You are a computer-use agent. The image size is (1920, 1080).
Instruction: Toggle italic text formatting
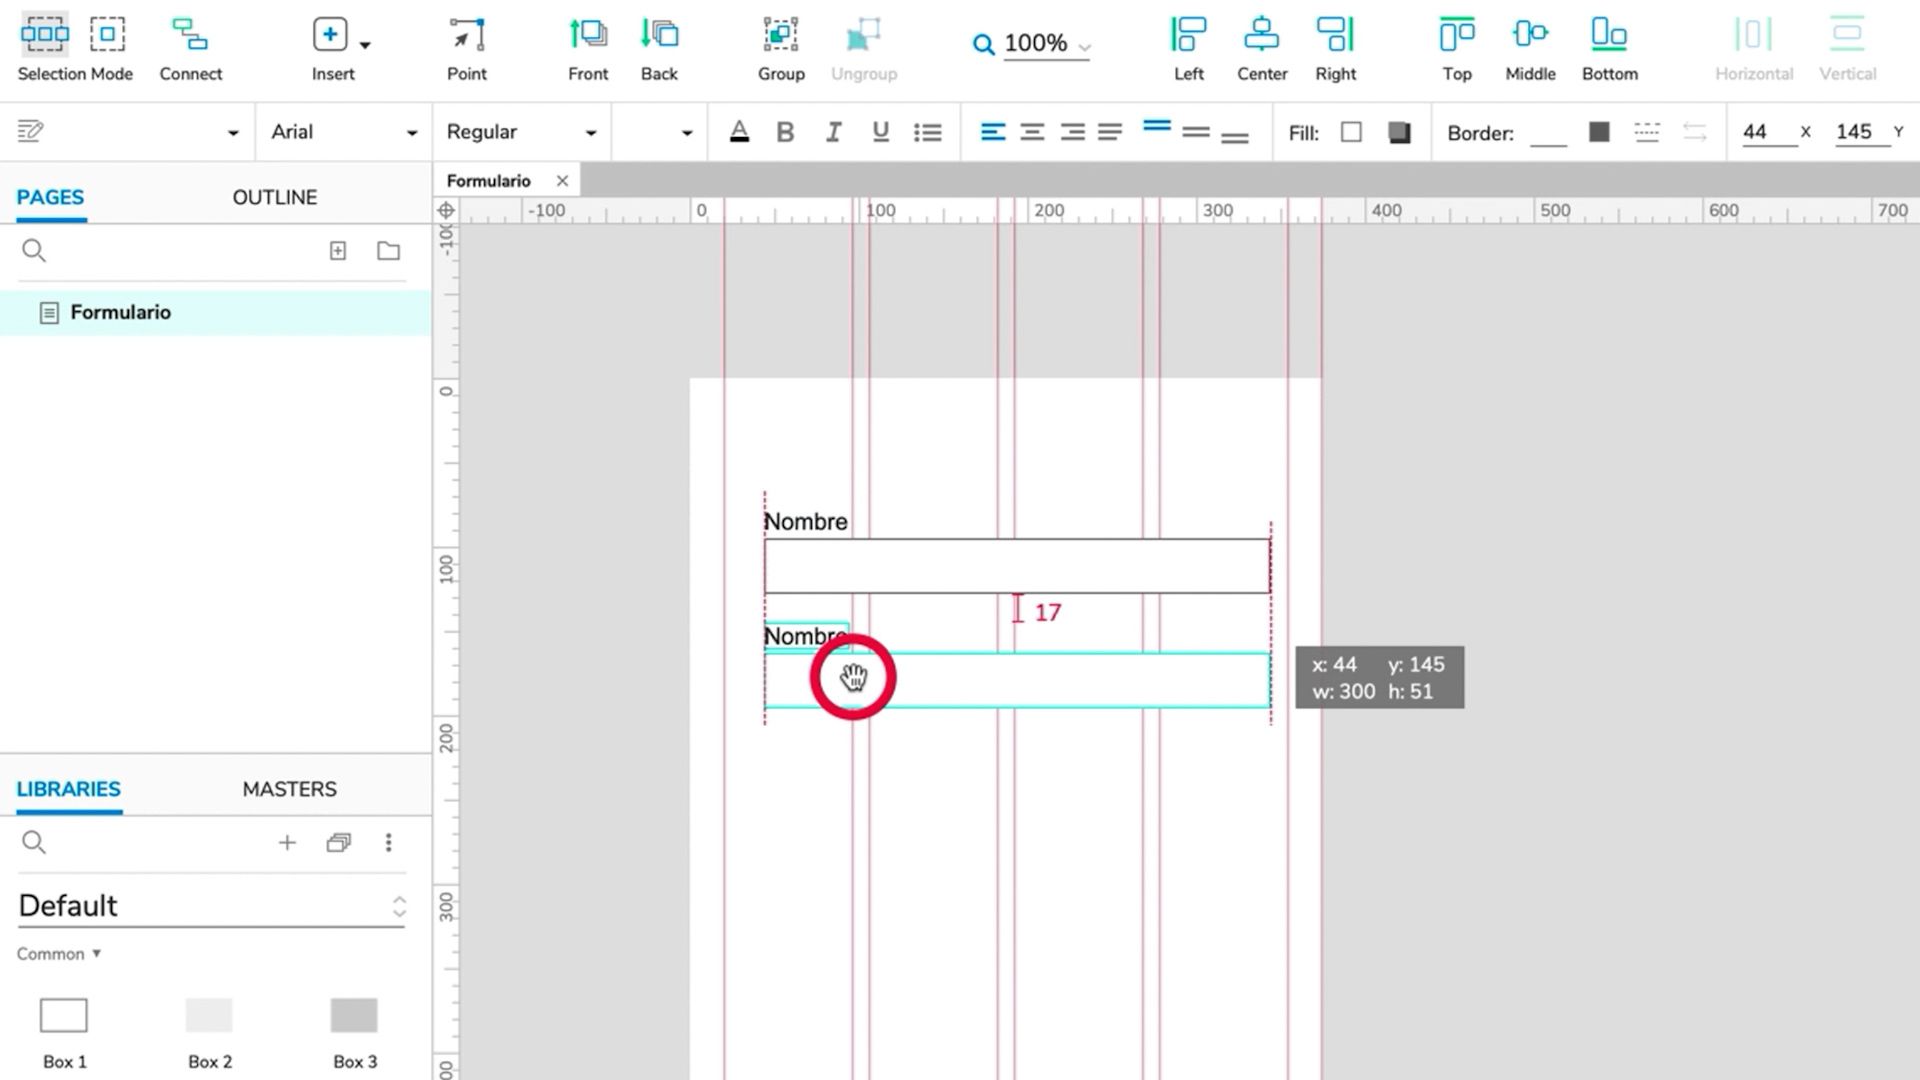coord(833,132)
